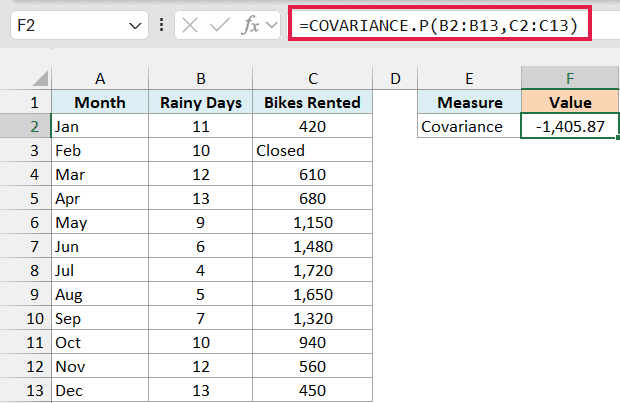This screenshot has width=620, height=403.
Task: Click the Enter checkmark icon in formula bar
Action: (219, 26)
